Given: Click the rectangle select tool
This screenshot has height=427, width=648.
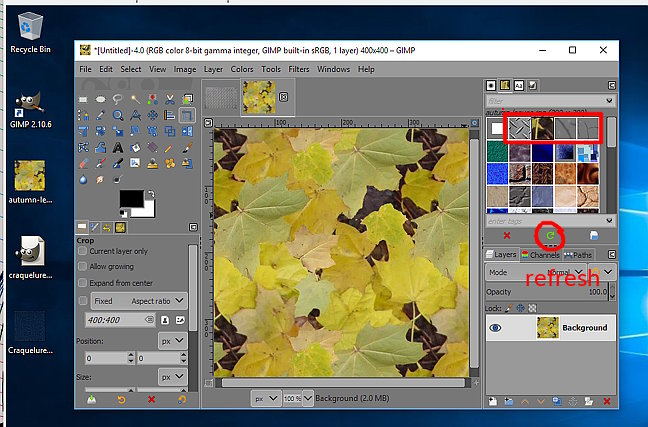Looking at the screenshot, I should (85, 99).
